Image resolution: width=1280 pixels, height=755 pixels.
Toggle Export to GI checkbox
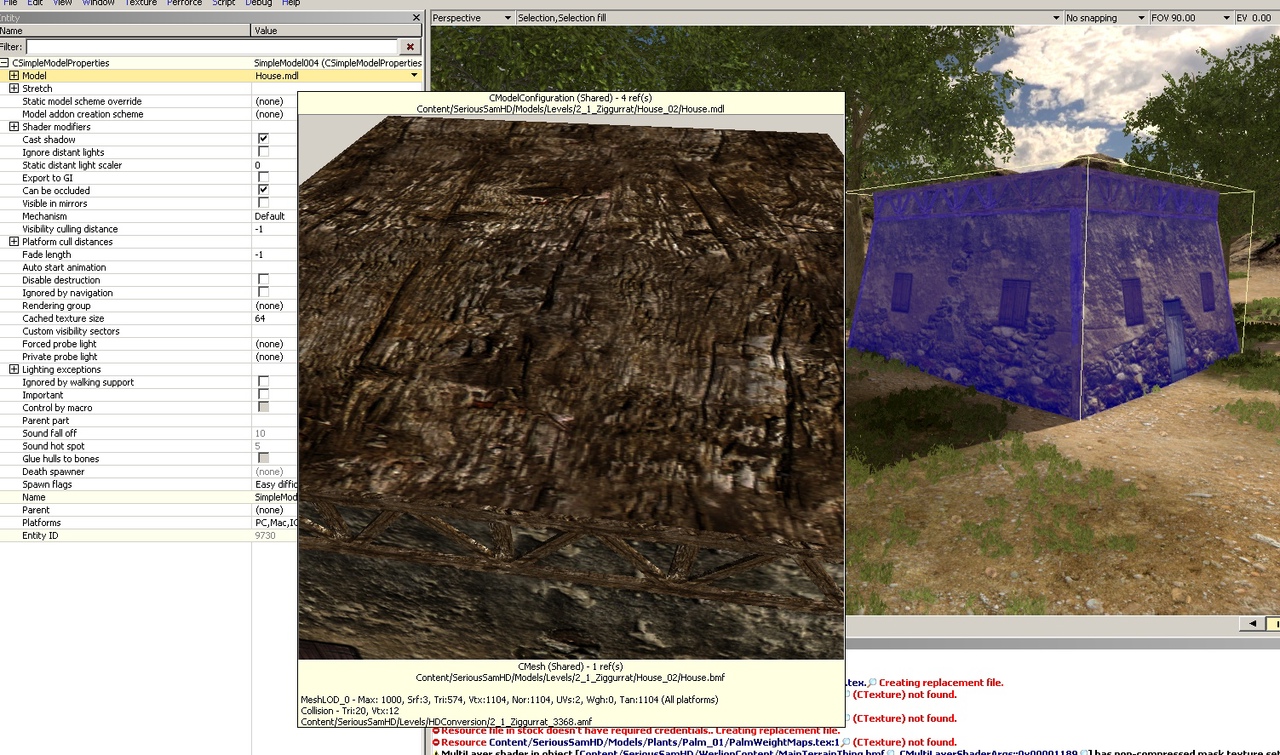point(263,178)
